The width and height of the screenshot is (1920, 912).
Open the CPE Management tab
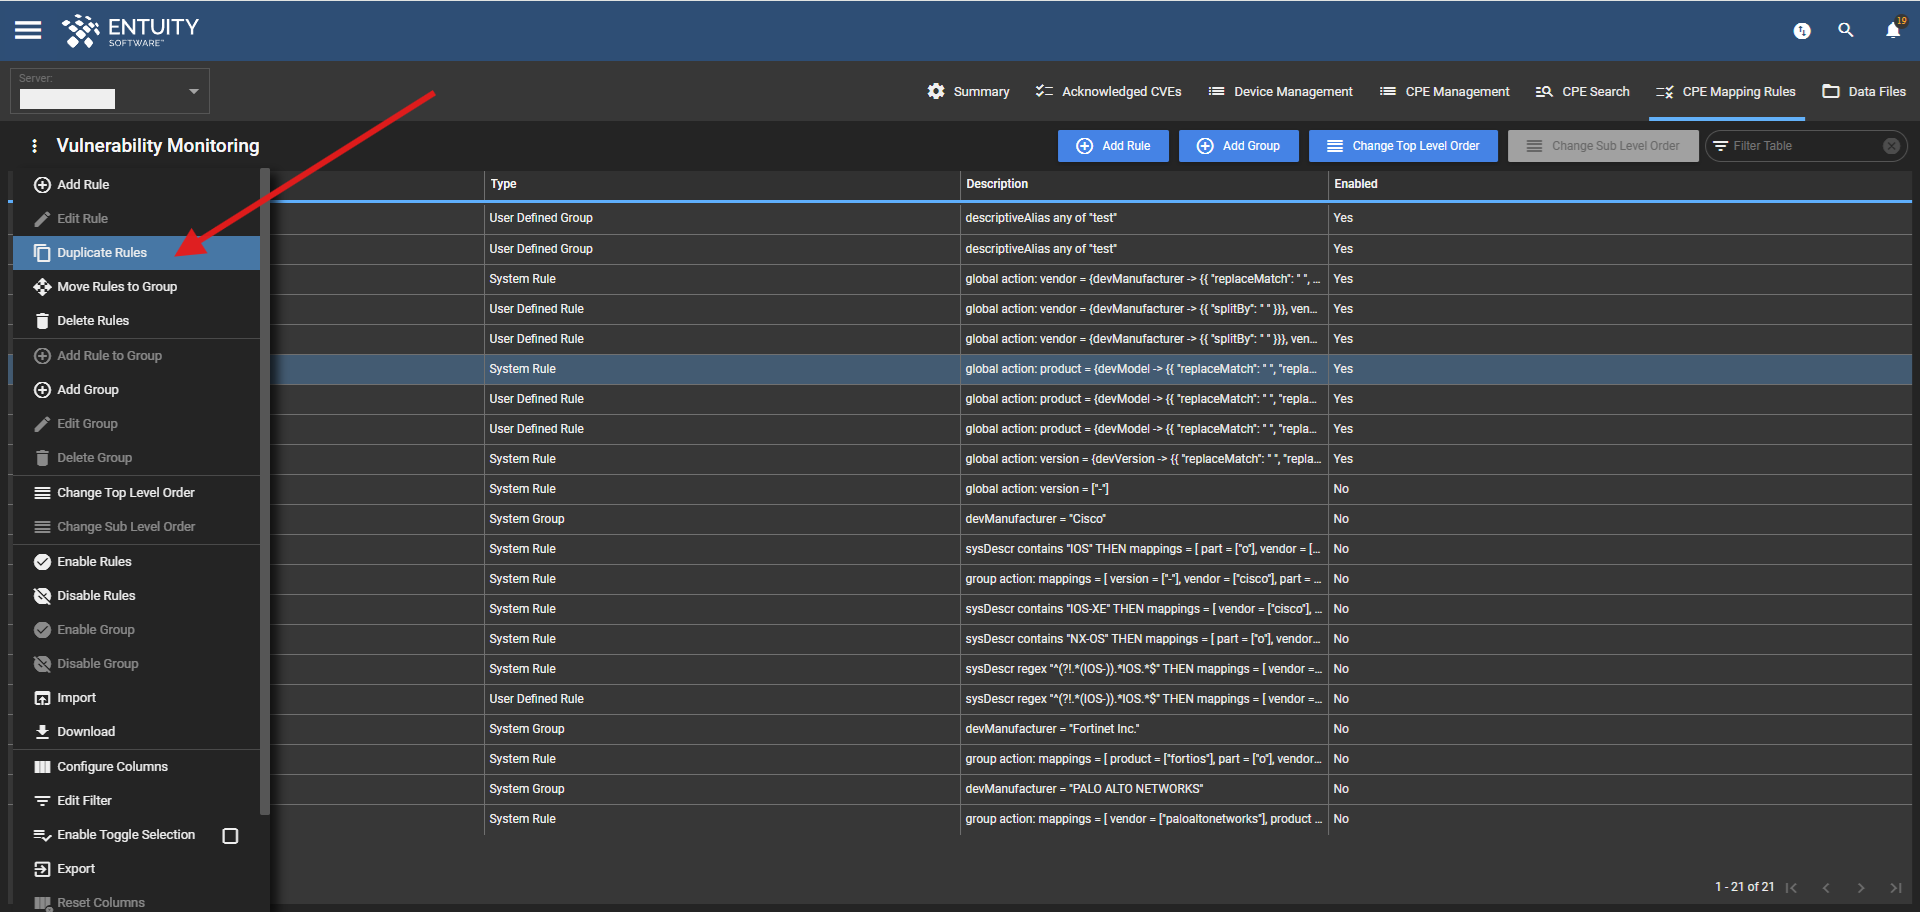pos(1444,91)
